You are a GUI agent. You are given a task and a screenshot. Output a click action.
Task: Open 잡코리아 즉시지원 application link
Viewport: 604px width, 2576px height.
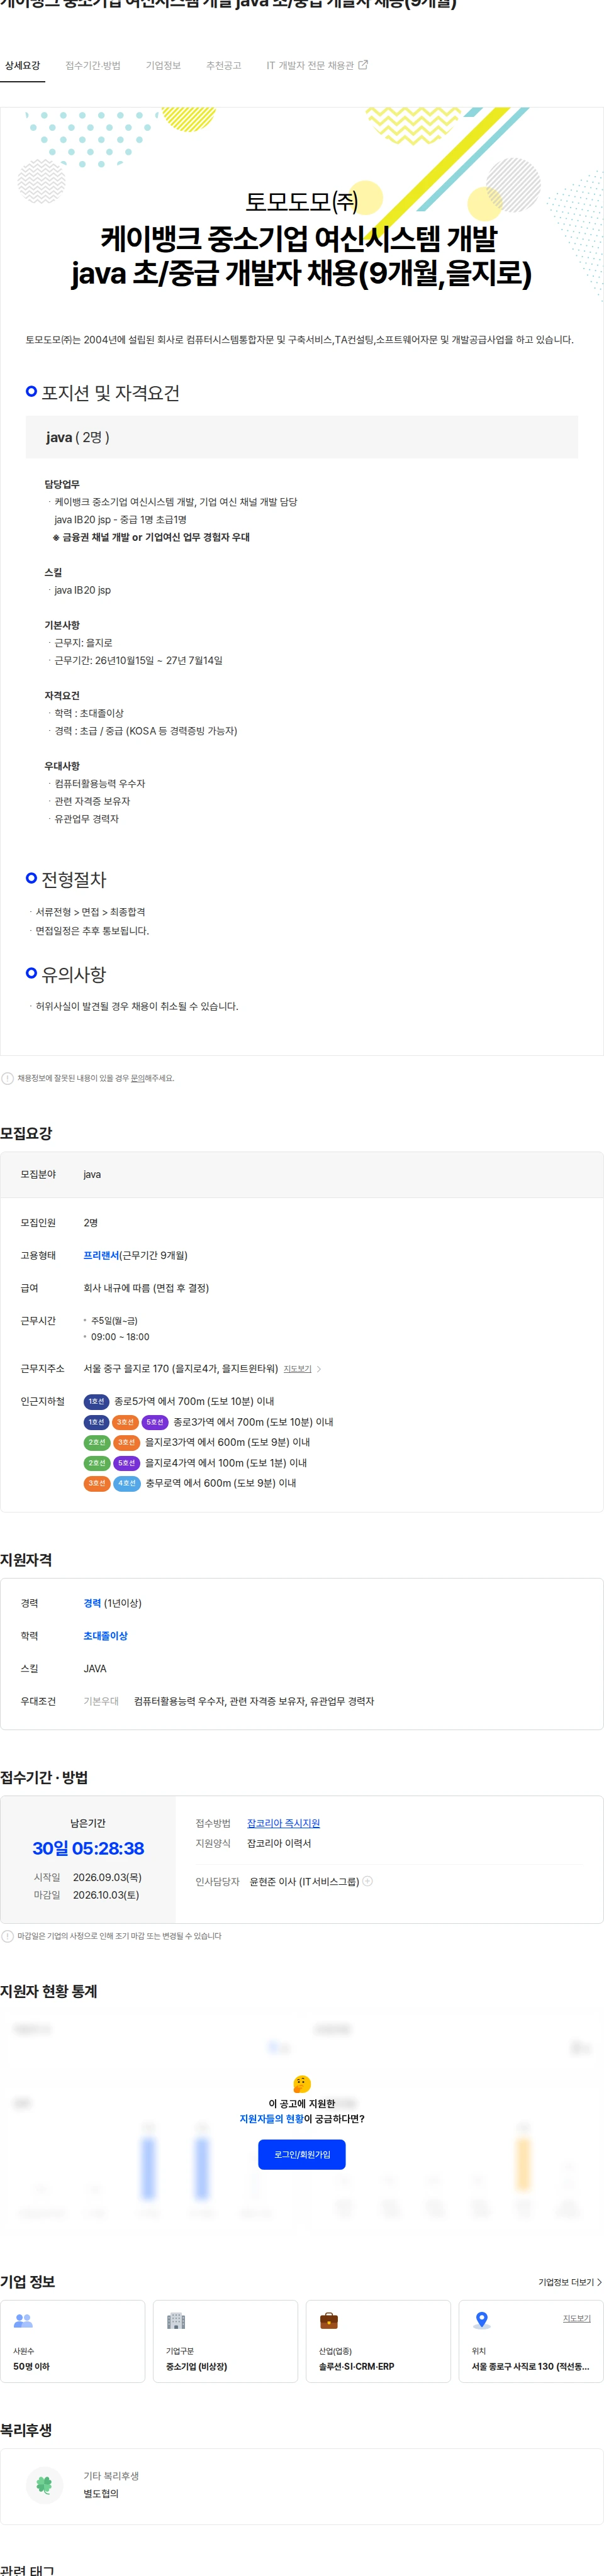(284, 1823)
